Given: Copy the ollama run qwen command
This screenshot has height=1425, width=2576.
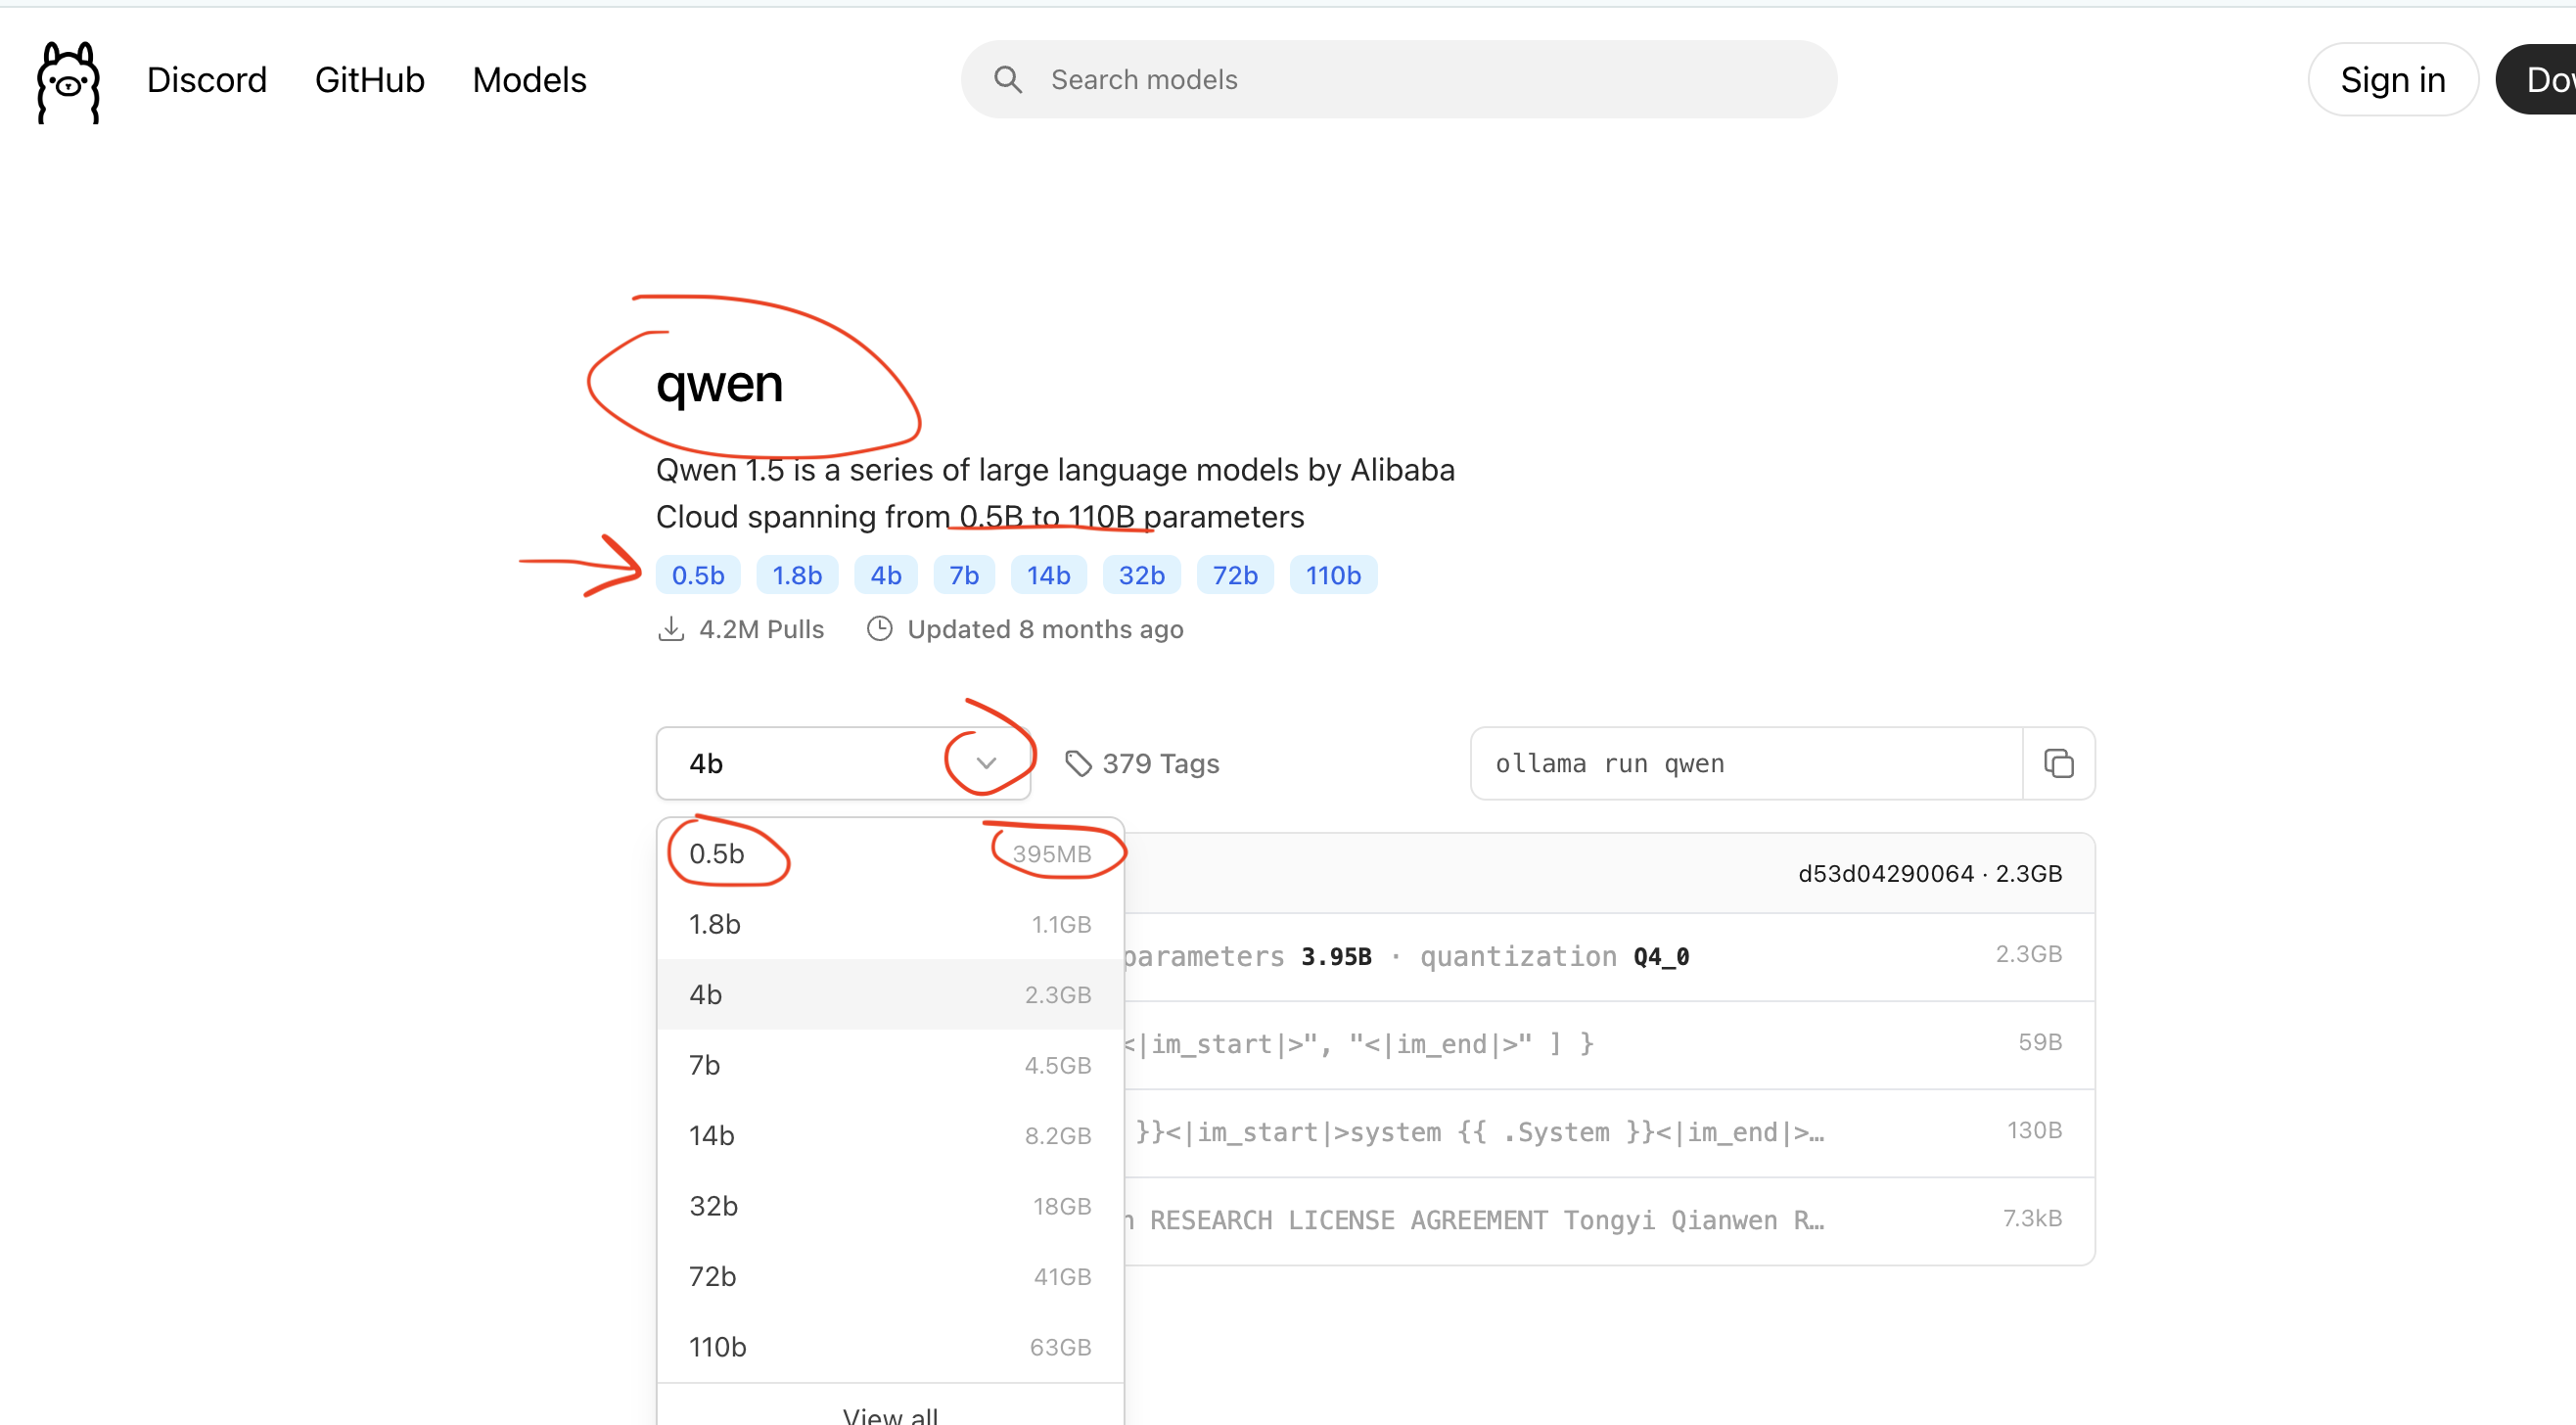Looking at the screenshot, I should coord(2058,764).
